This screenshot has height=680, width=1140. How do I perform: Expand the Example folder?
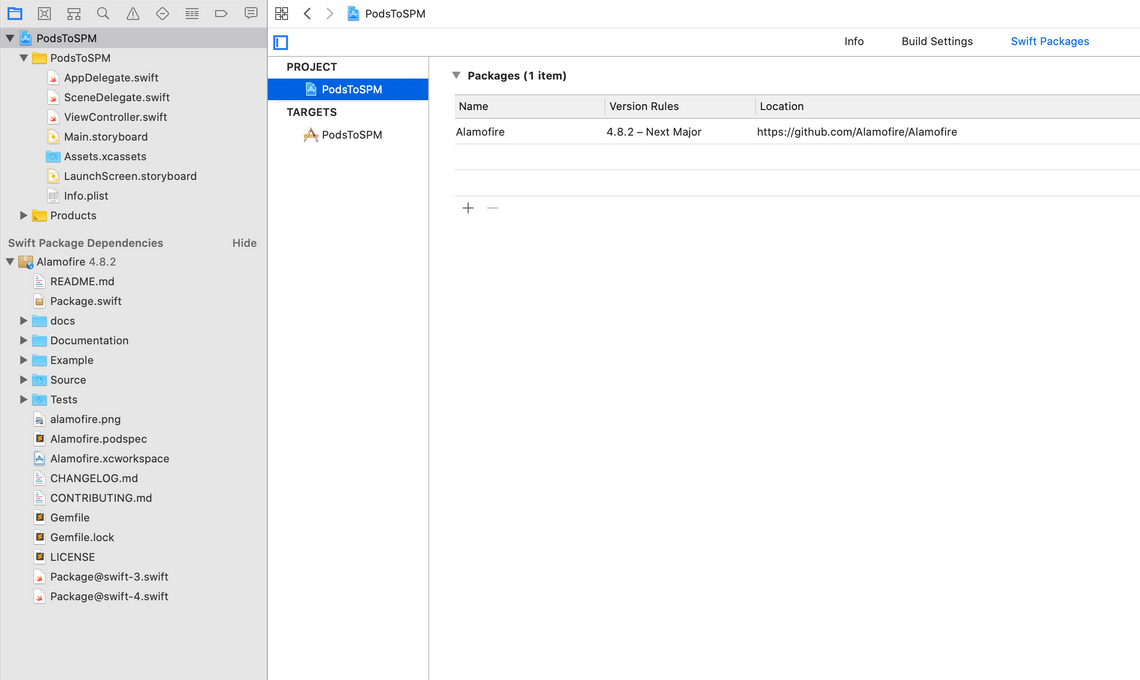pyautogui.click(x=23, y=360)
